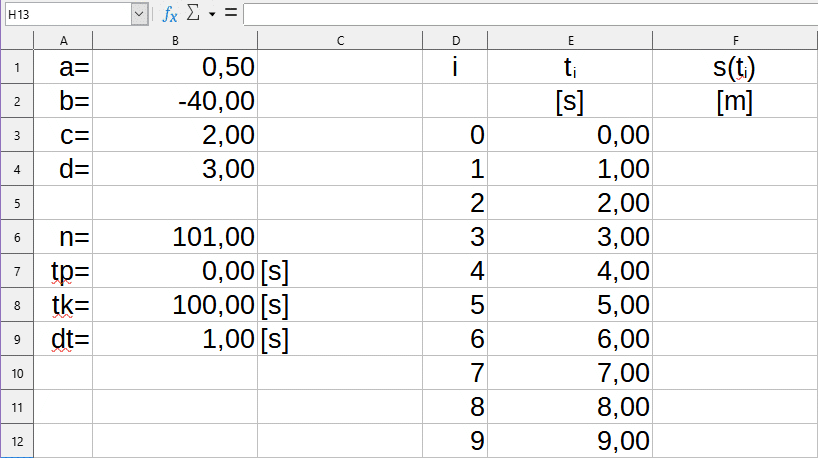Click the Name Box showing H13
The image size is (818, 458).
(66, 14)
